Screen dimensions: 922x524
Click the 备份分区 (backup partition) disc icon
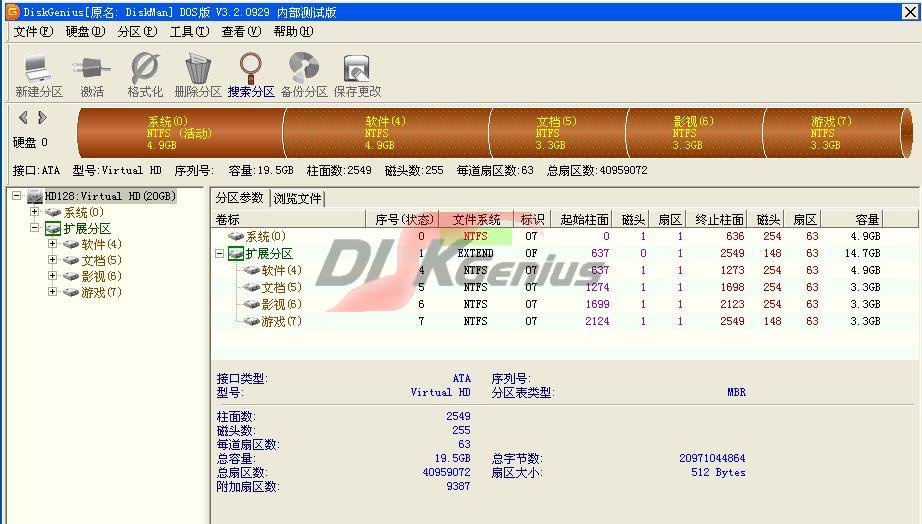click(304, 68)
